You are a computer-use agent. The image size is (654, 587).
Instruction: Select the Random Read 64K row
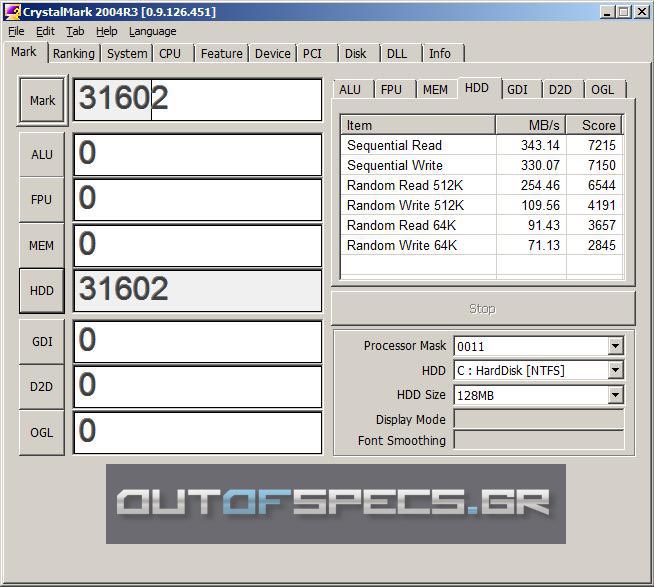click(x=482, y=225)
